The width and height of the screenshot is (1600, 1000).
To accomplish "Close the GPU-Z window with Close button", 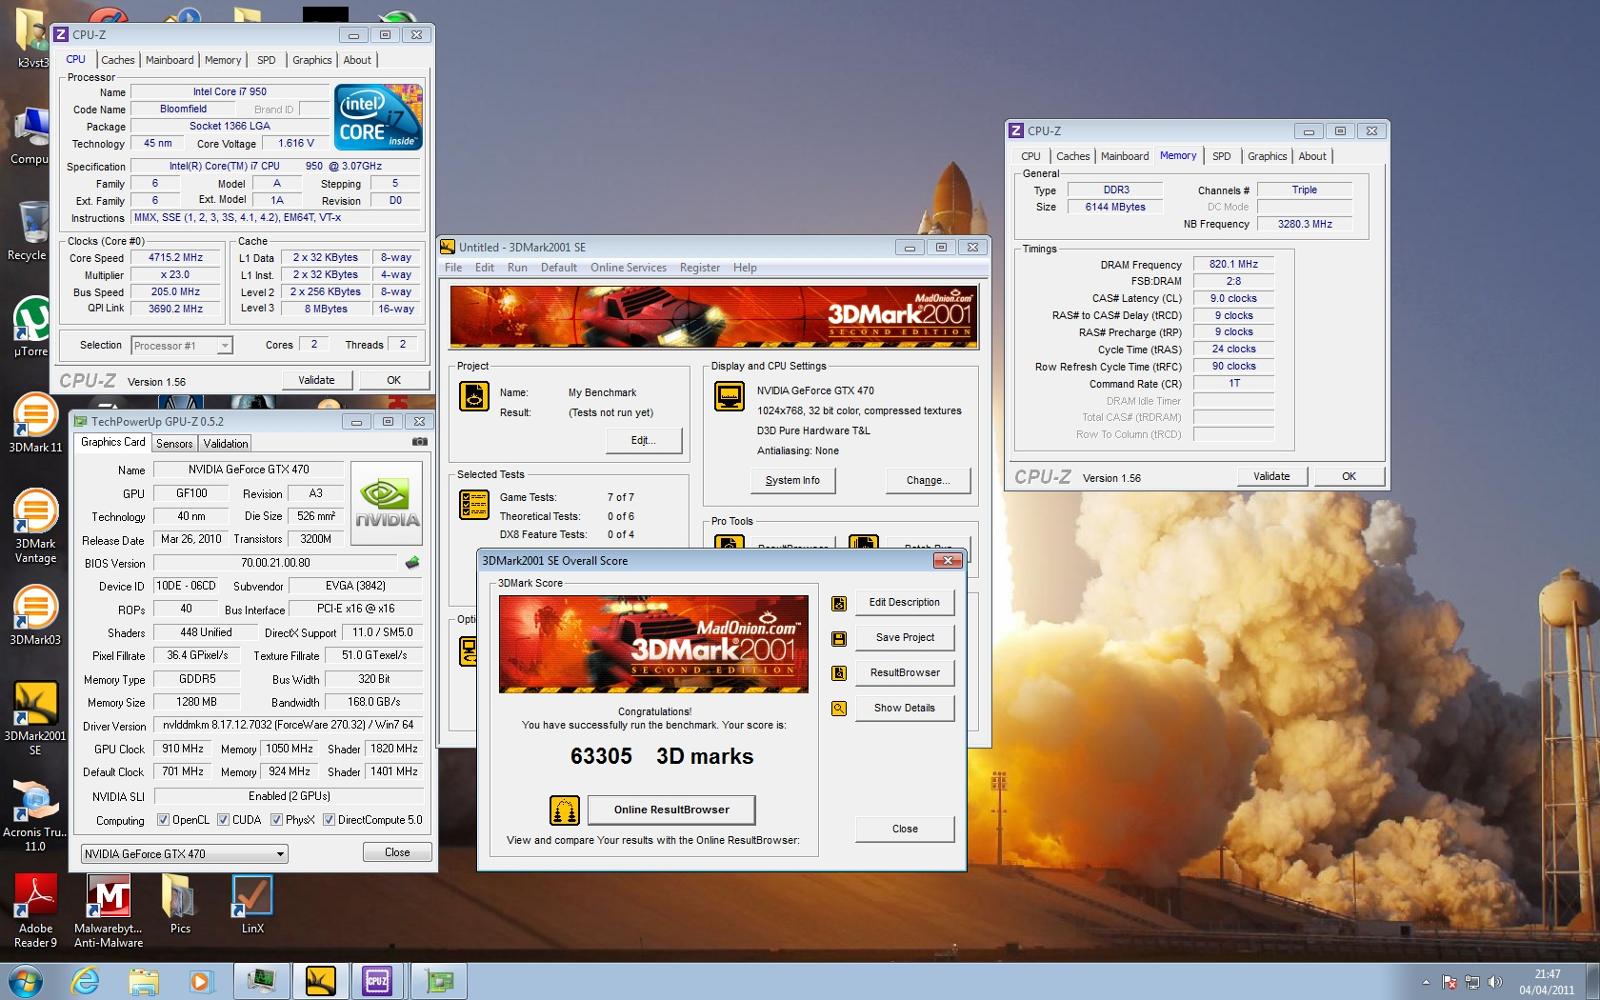I will click(397, 853).
